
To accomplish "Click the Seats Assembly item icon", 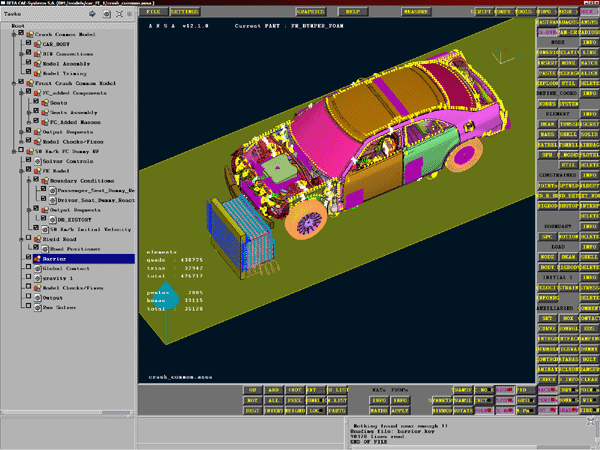I will click(46, 112).
